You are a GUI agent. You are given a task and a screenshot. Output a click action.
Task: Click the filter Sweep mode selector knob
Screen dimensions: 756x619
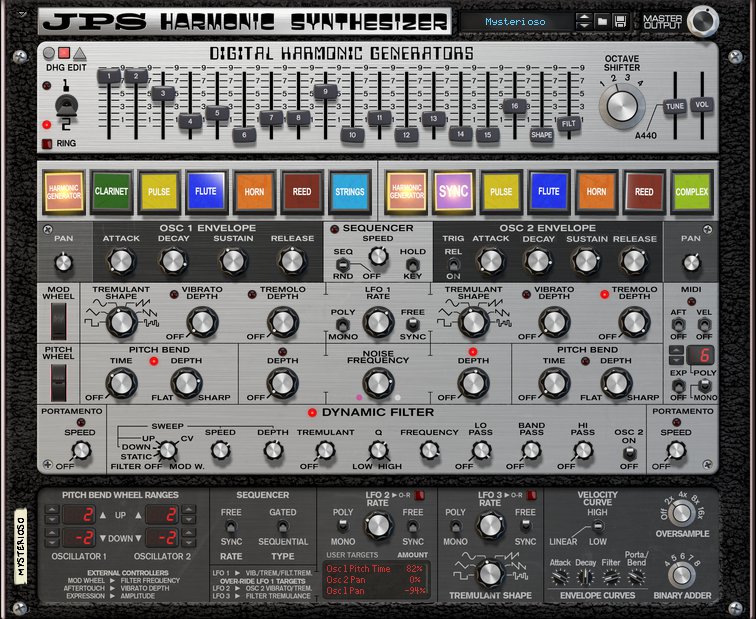(x=167, y=450)
